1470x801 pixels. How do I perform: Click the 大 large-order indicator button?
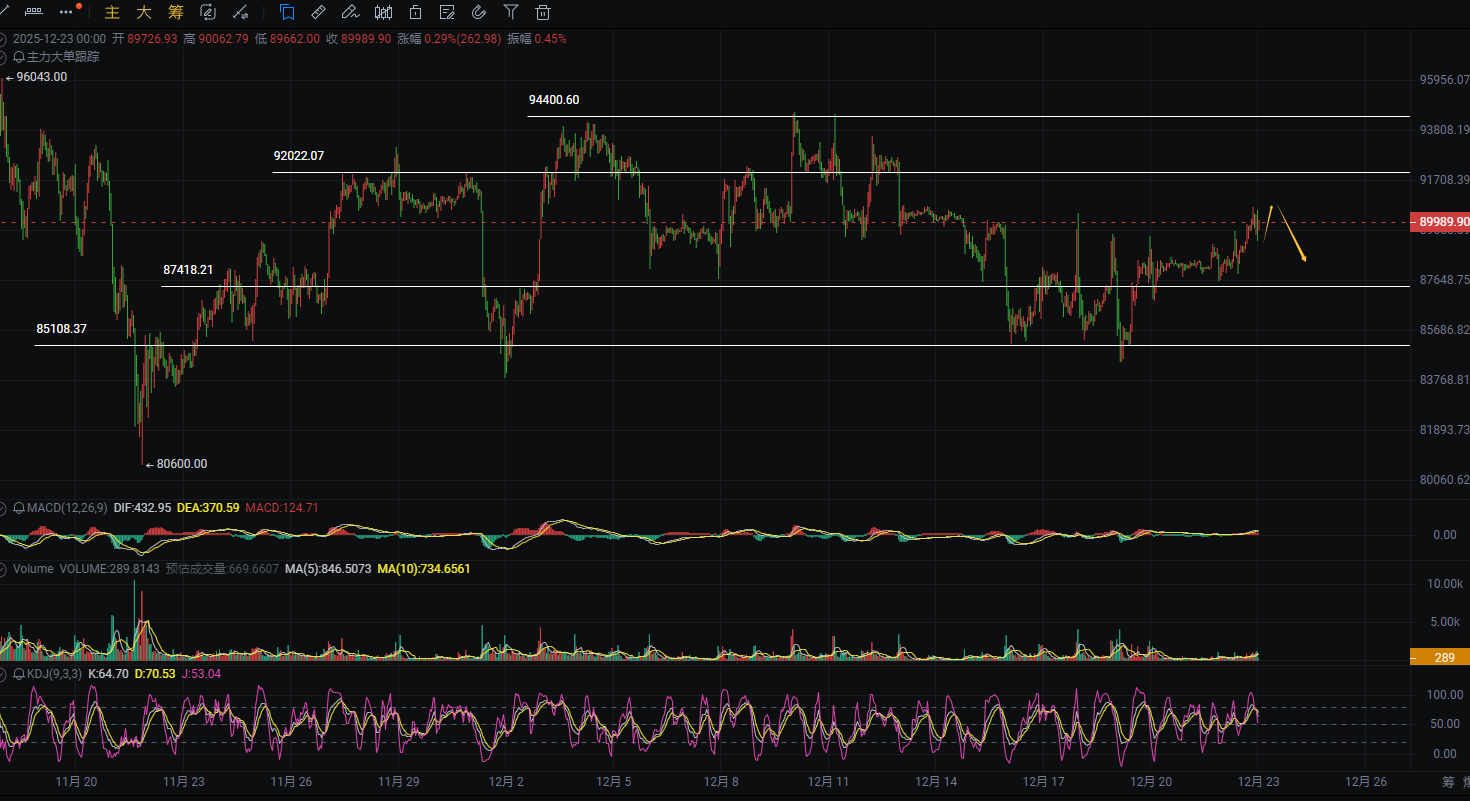click(144, 12)
